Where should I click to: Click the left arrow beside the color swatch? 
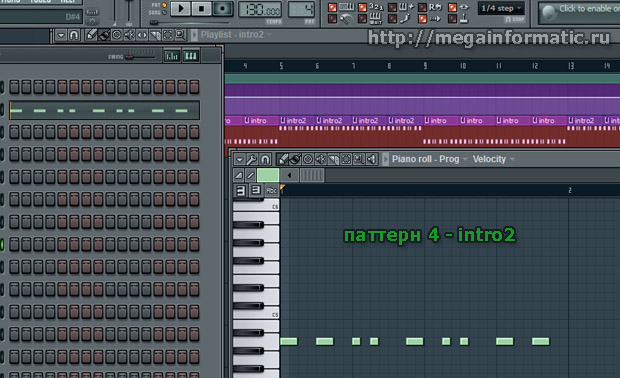tap(289, 175)
